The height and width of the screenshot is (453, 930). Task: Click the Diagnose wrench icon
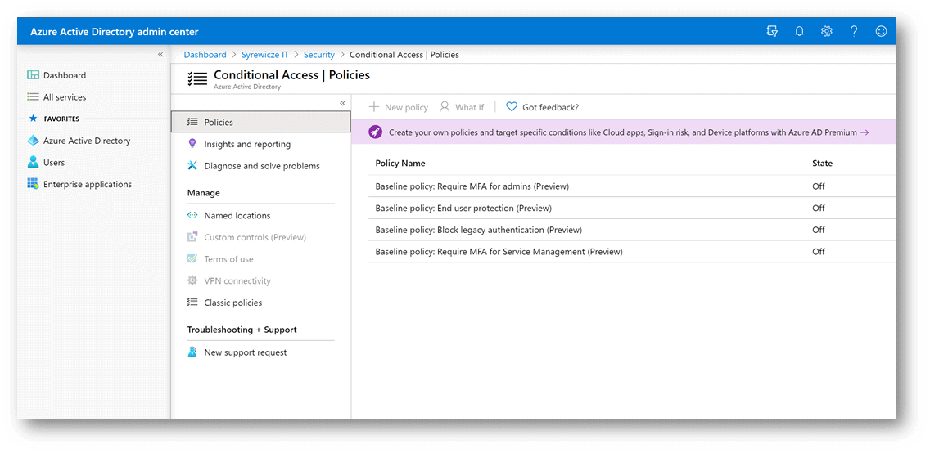(x=192, y=165)
